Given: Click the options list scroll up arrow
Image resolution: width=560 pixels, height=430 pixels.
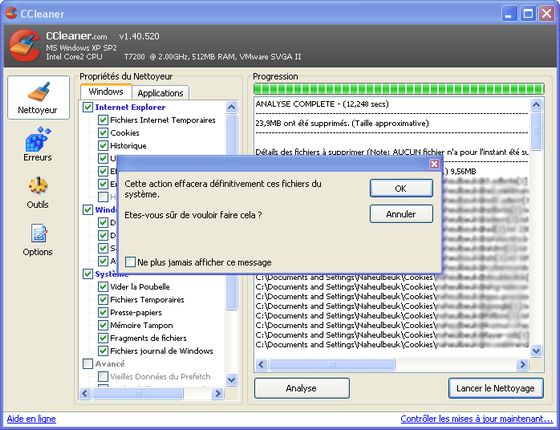Looking at the screenshot, I should (231, 107).
